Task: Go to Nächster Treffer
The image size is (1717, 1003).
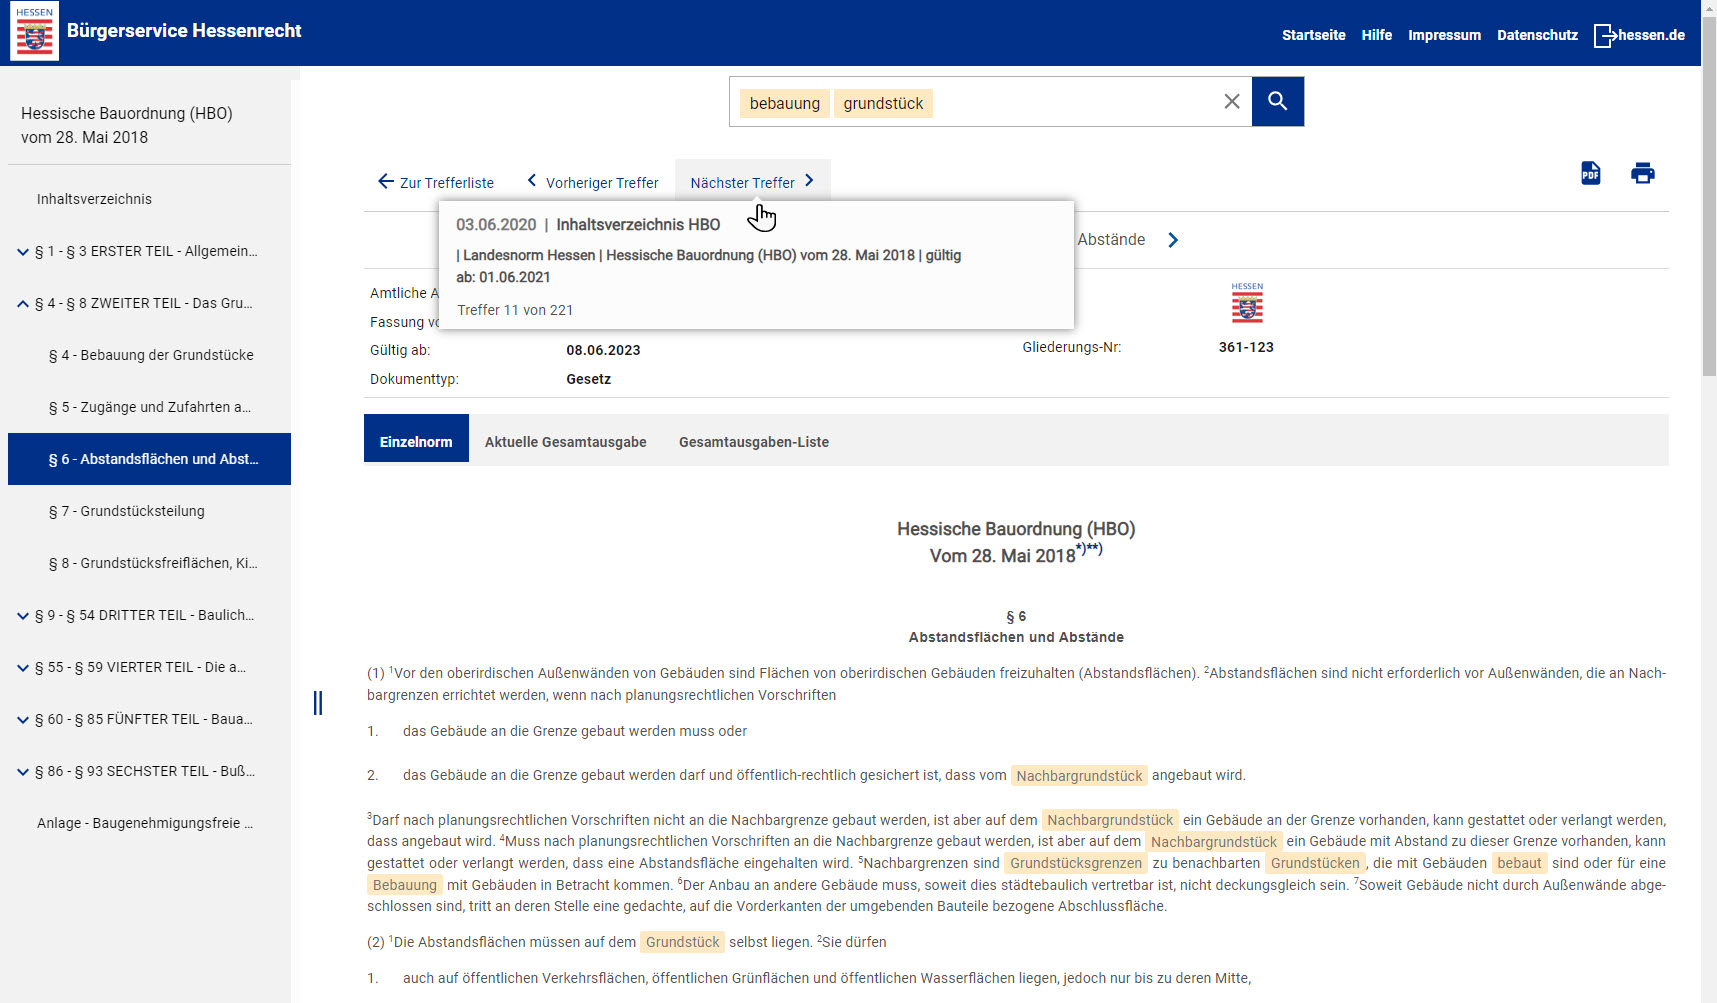Action: [752, 182]
